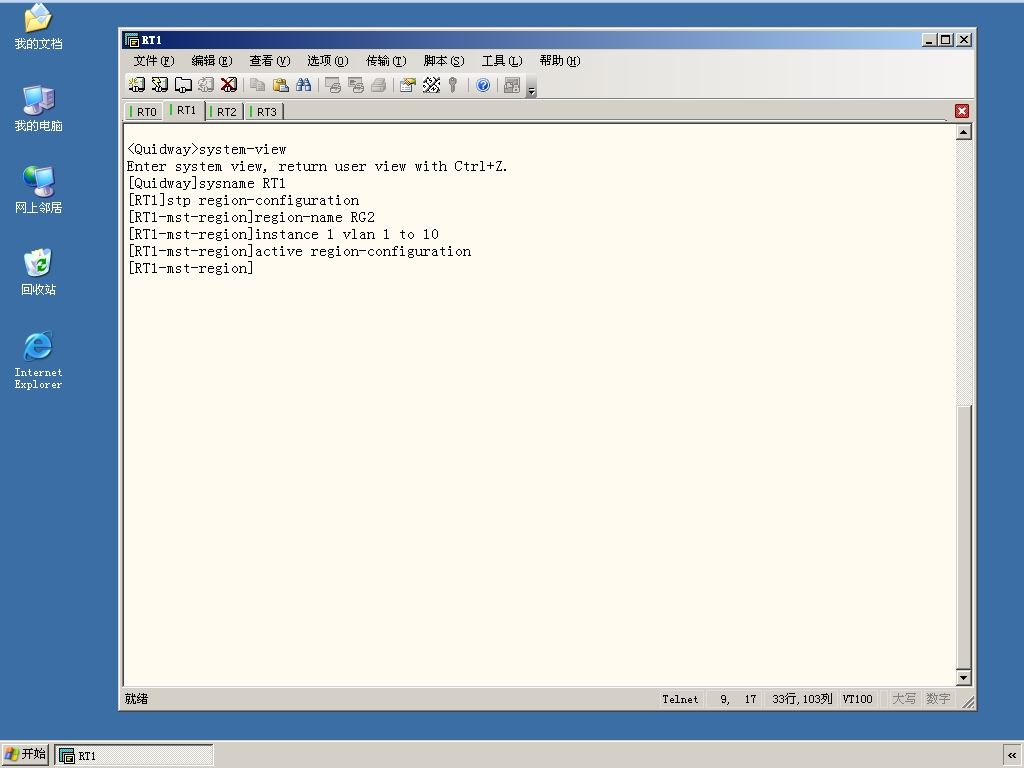Click the terminal scrollbar up arrow

(963, 132)
